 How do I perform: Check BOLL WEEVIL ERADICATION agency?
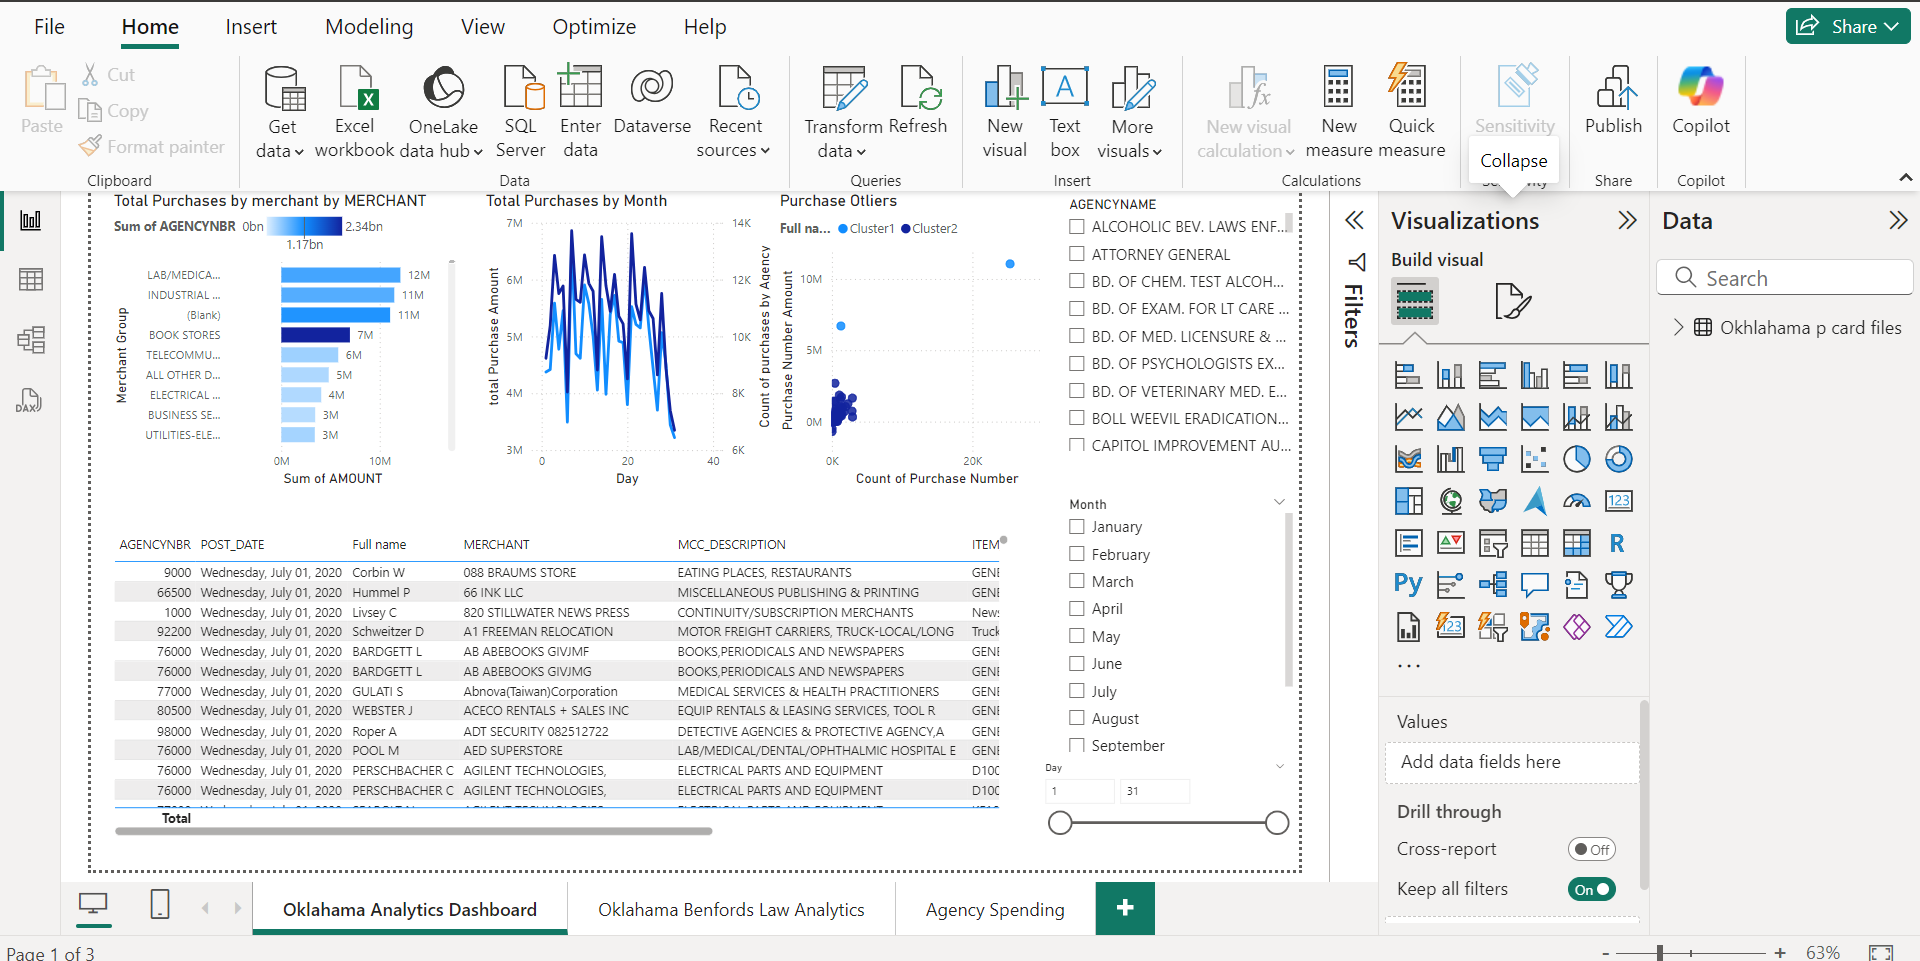pos(1077,418)
